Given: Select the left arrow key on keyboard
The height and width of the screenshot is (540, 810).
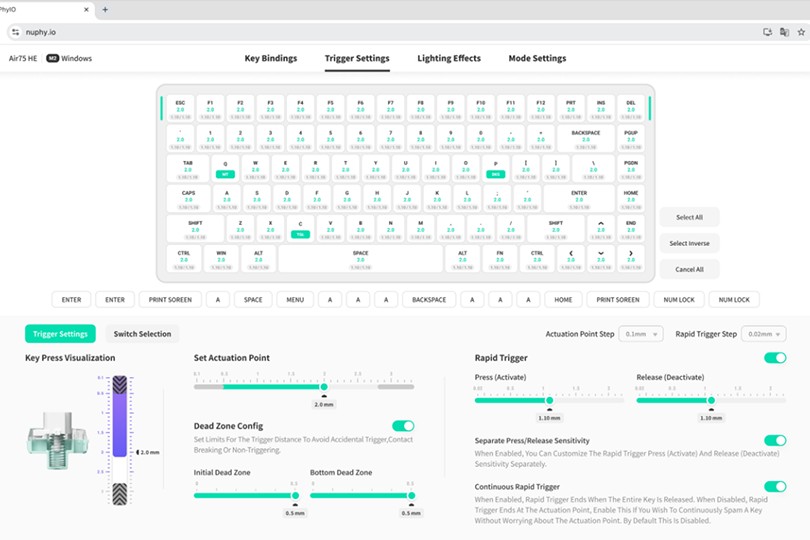Looking at the screenshot, I should (x=571, y=258).
